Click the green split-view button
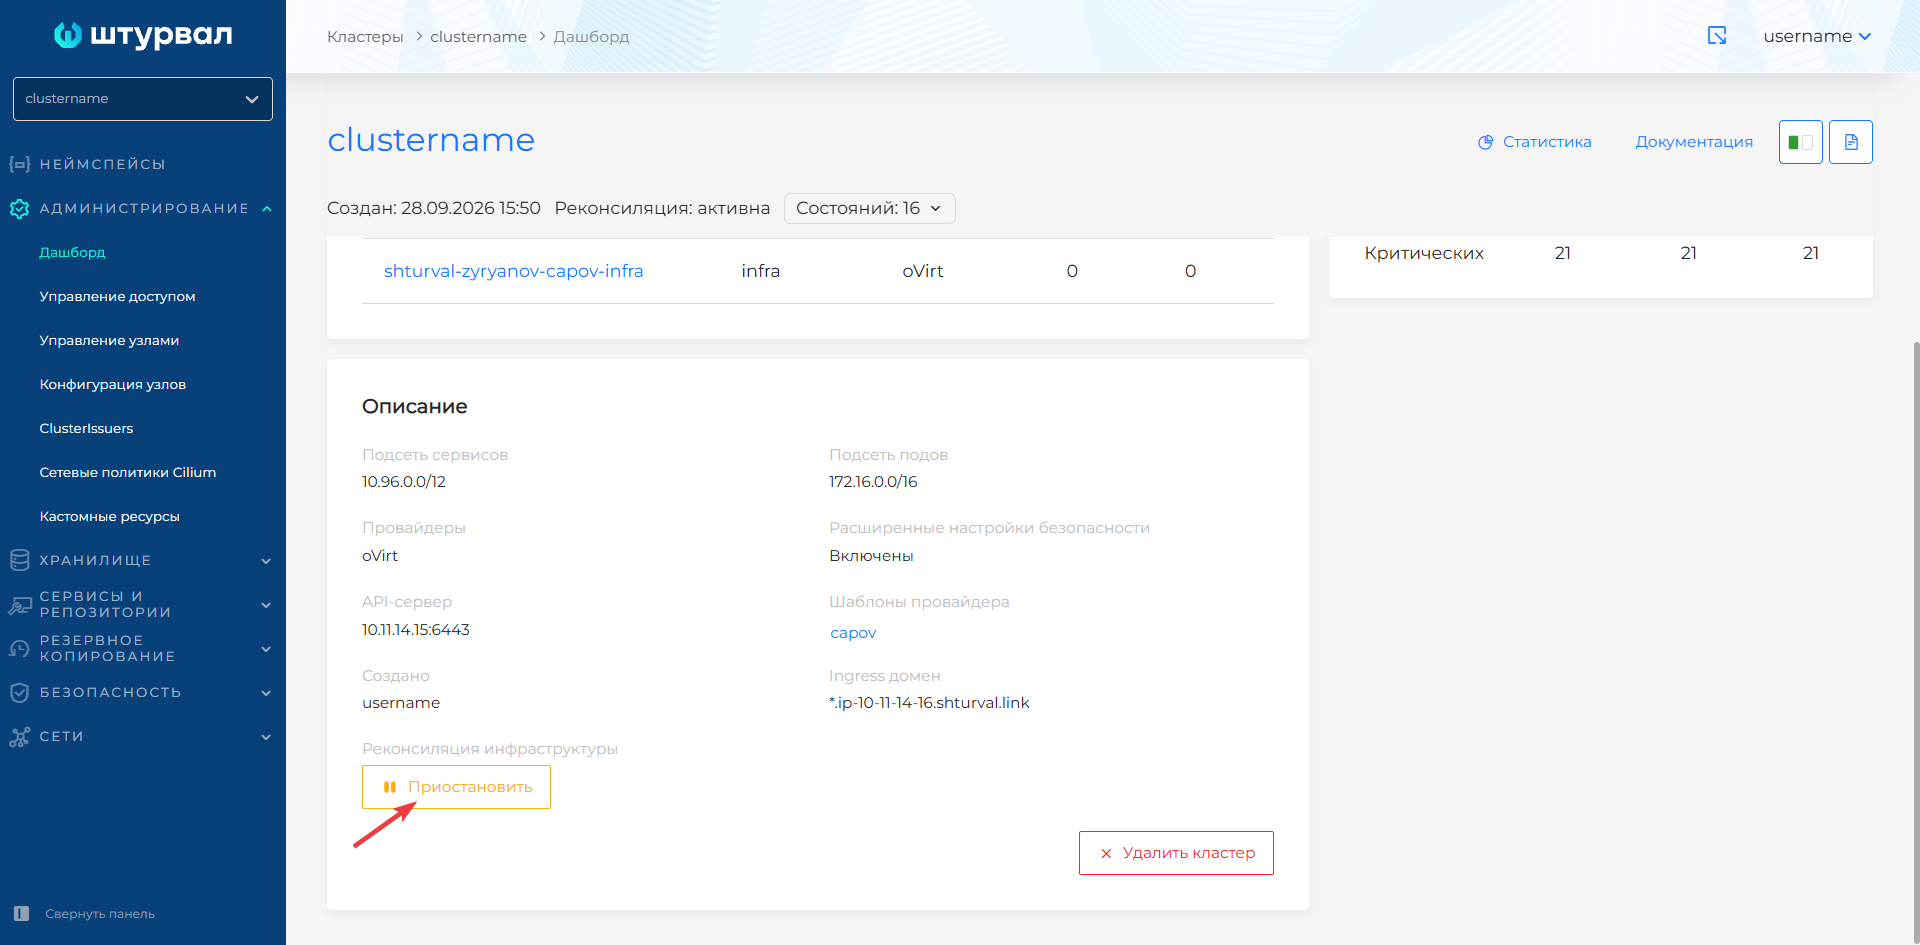 [1801, 142]
